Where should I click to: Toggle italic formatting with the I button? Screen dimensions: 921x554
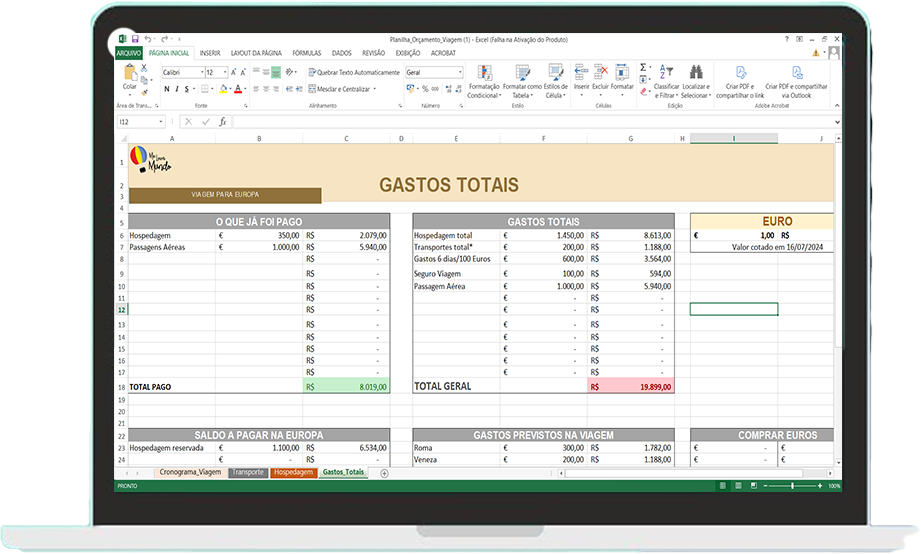tap(176, 89)
